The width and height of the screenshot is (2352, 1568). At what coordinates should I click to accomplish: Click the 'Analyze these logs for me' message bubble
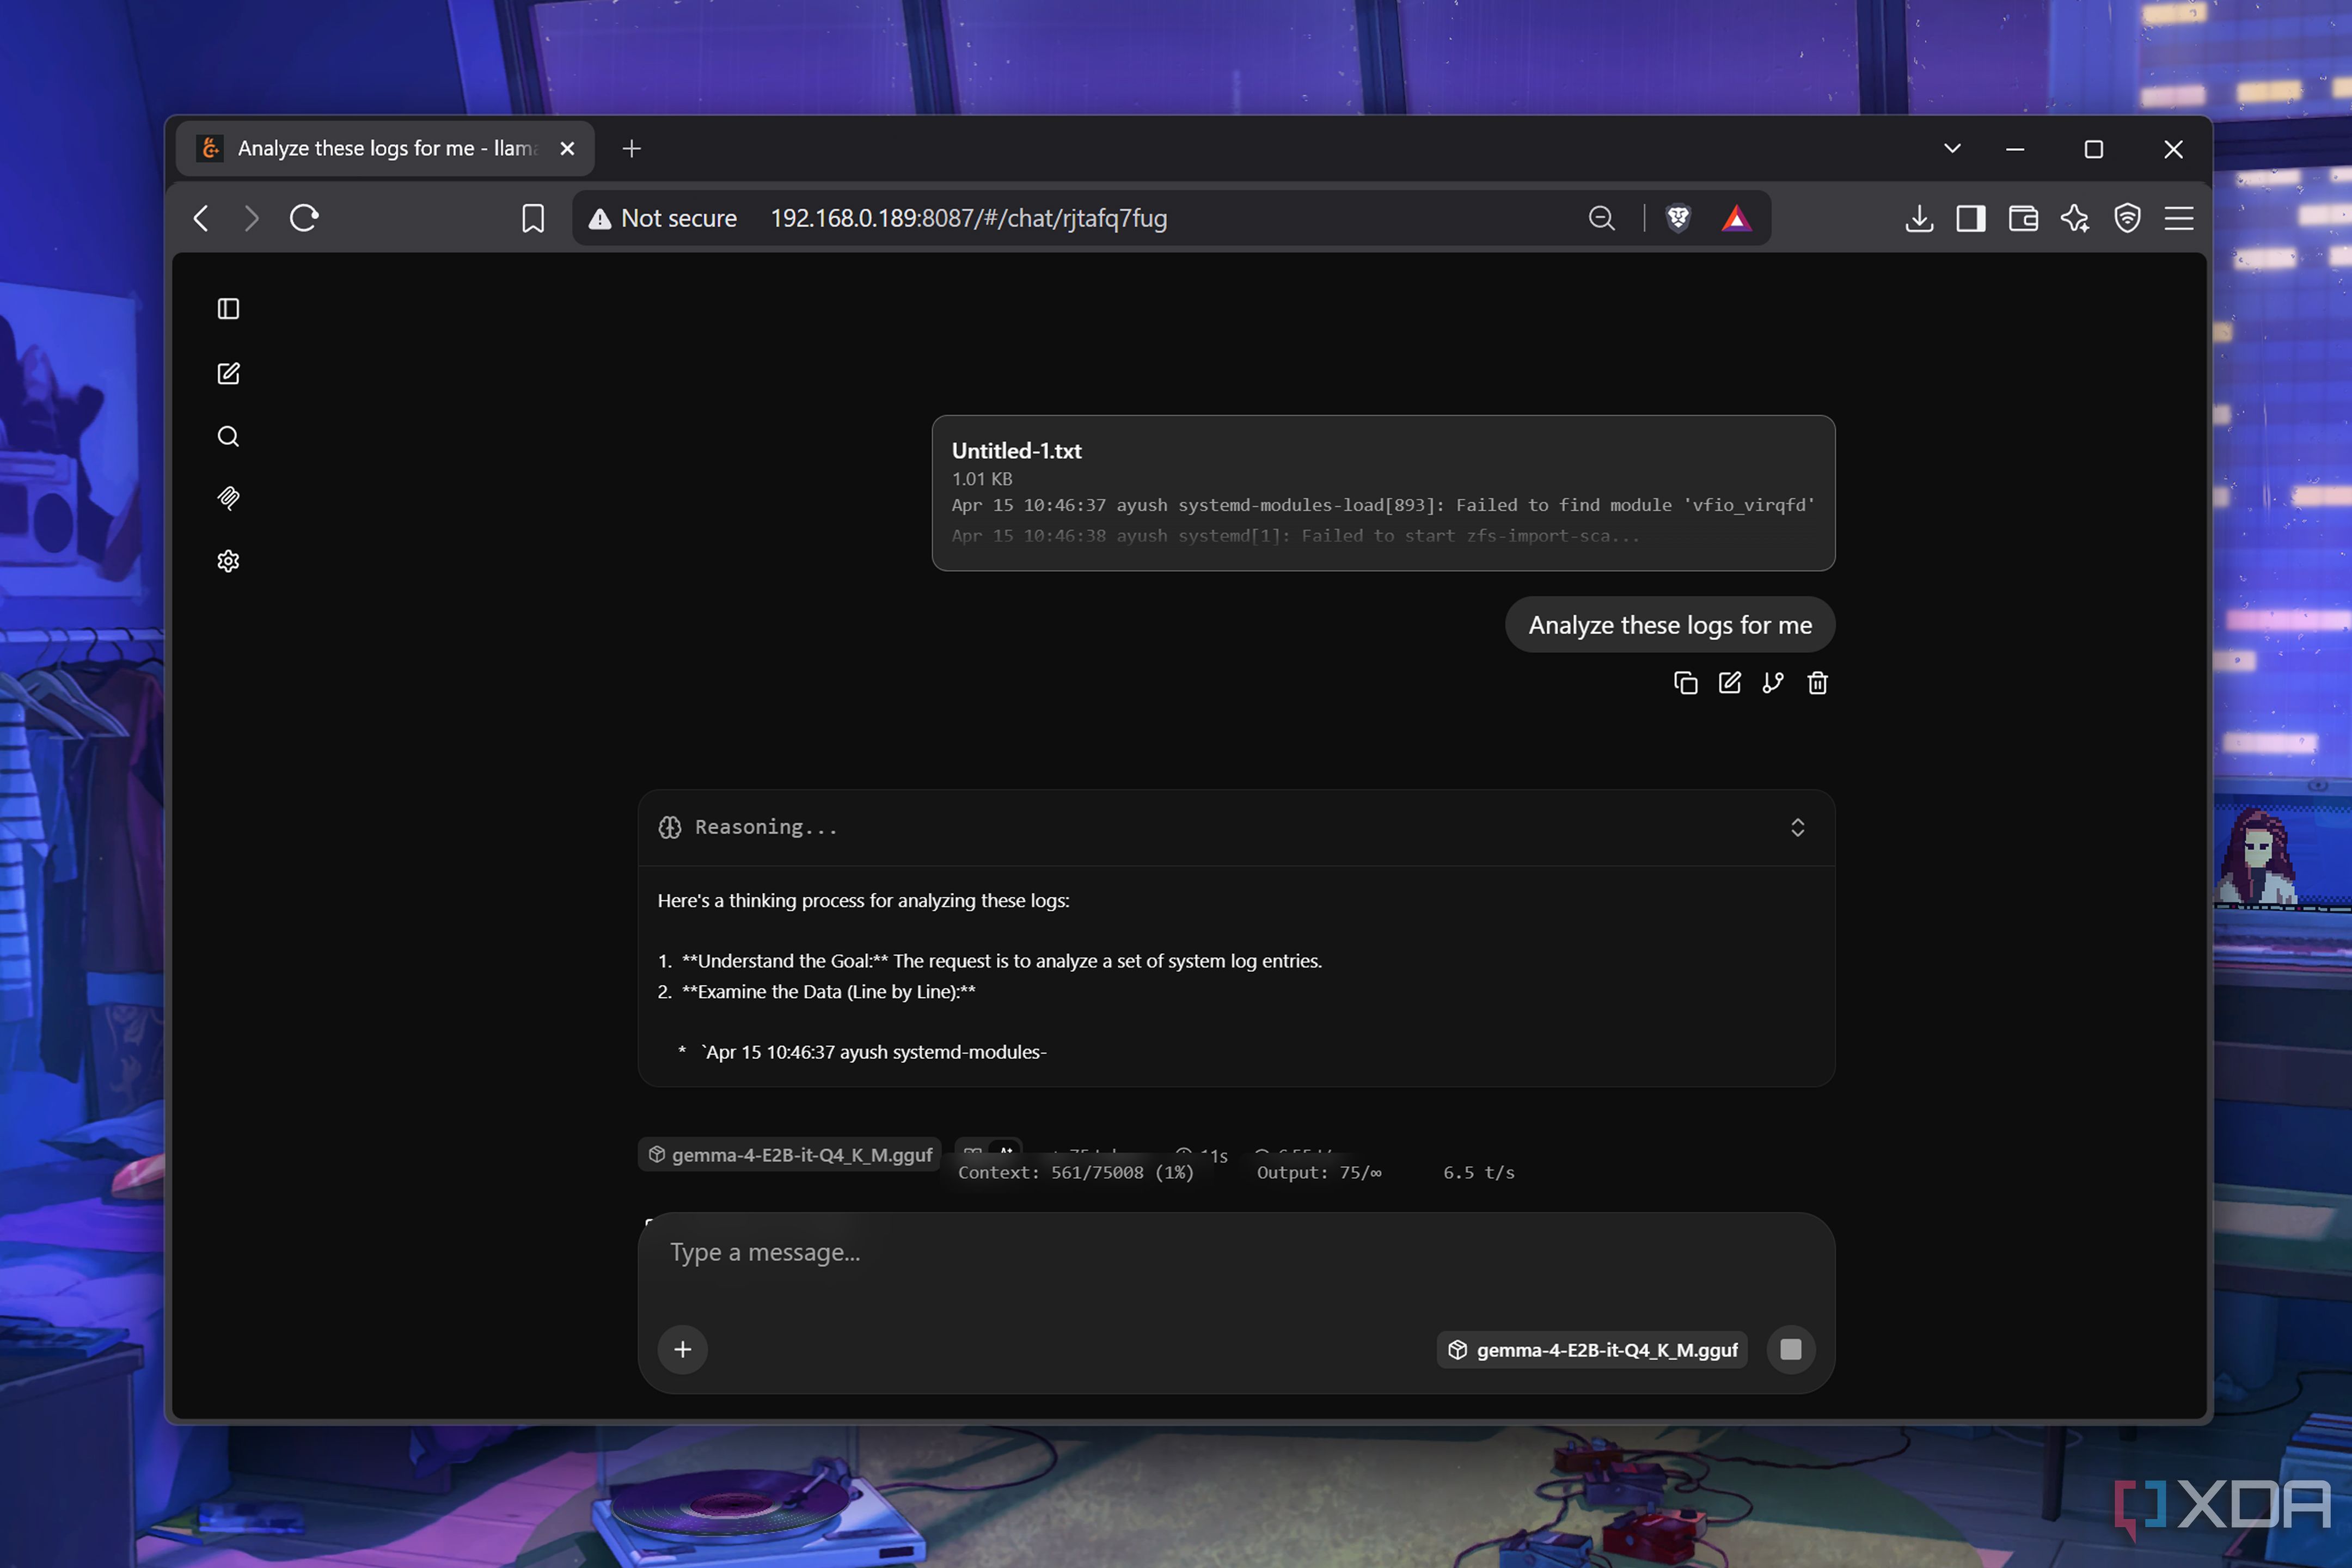coord(1669,625)
